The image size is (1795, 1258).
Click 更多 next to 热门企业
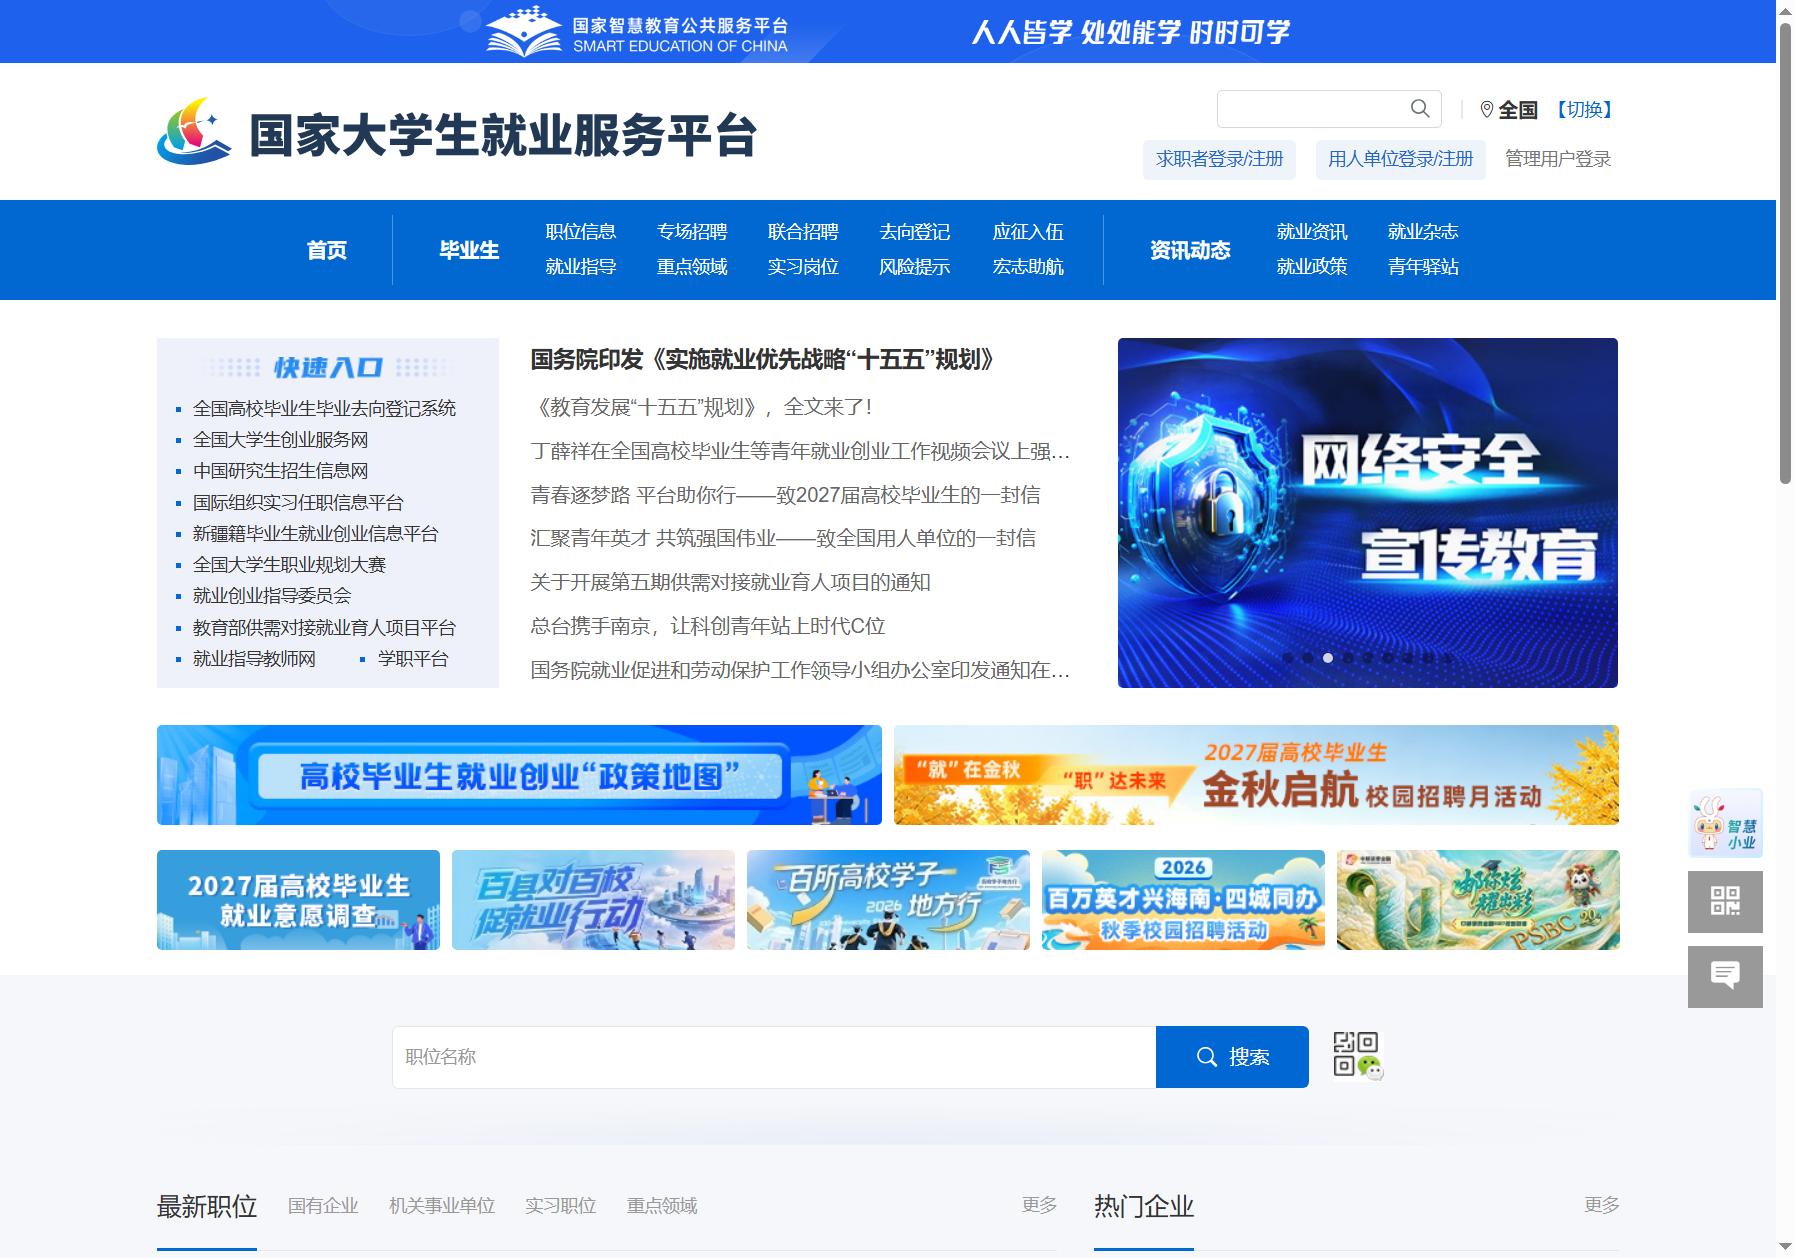(1601, 1205)
